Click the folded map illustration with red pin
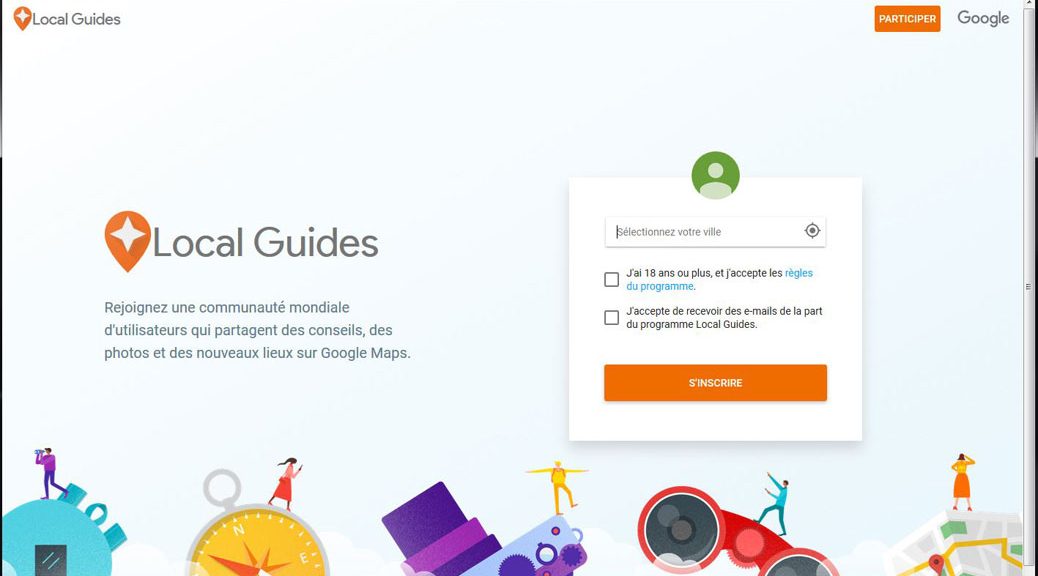The width and height of the screenshot is (1038, 576). [959, 544]
